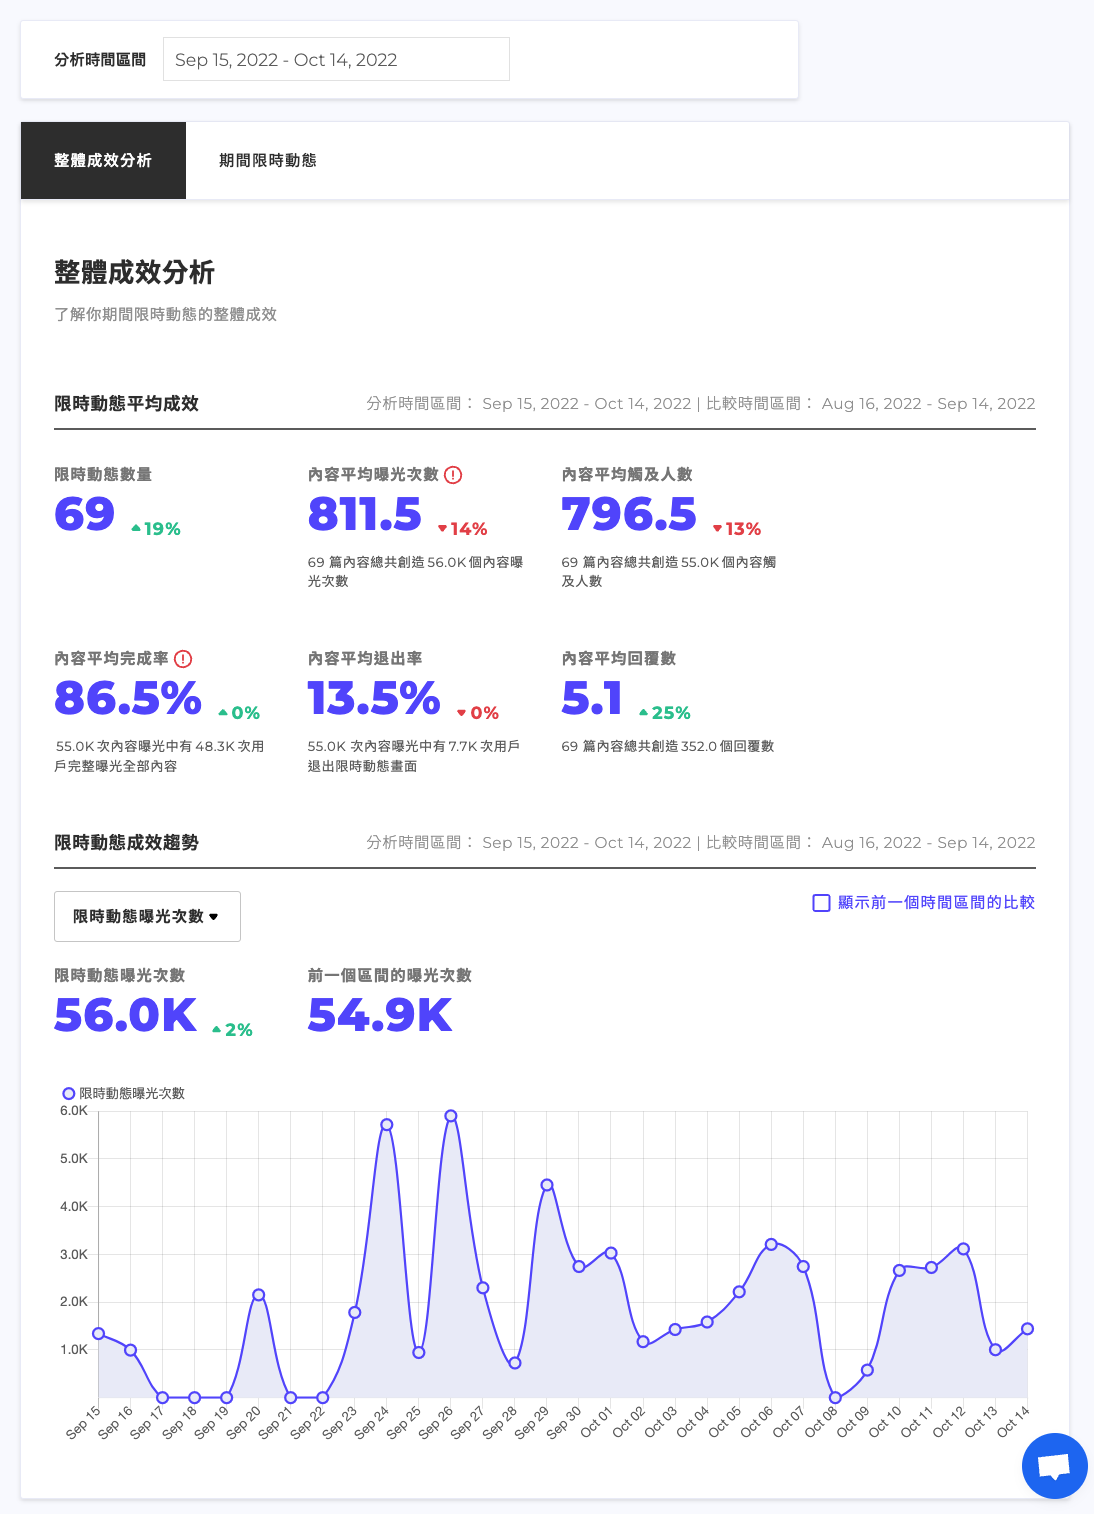Click the 13% decrease indicator
The height and width of the screenshot is (1514, 1094).
click(x=737, y=529)
